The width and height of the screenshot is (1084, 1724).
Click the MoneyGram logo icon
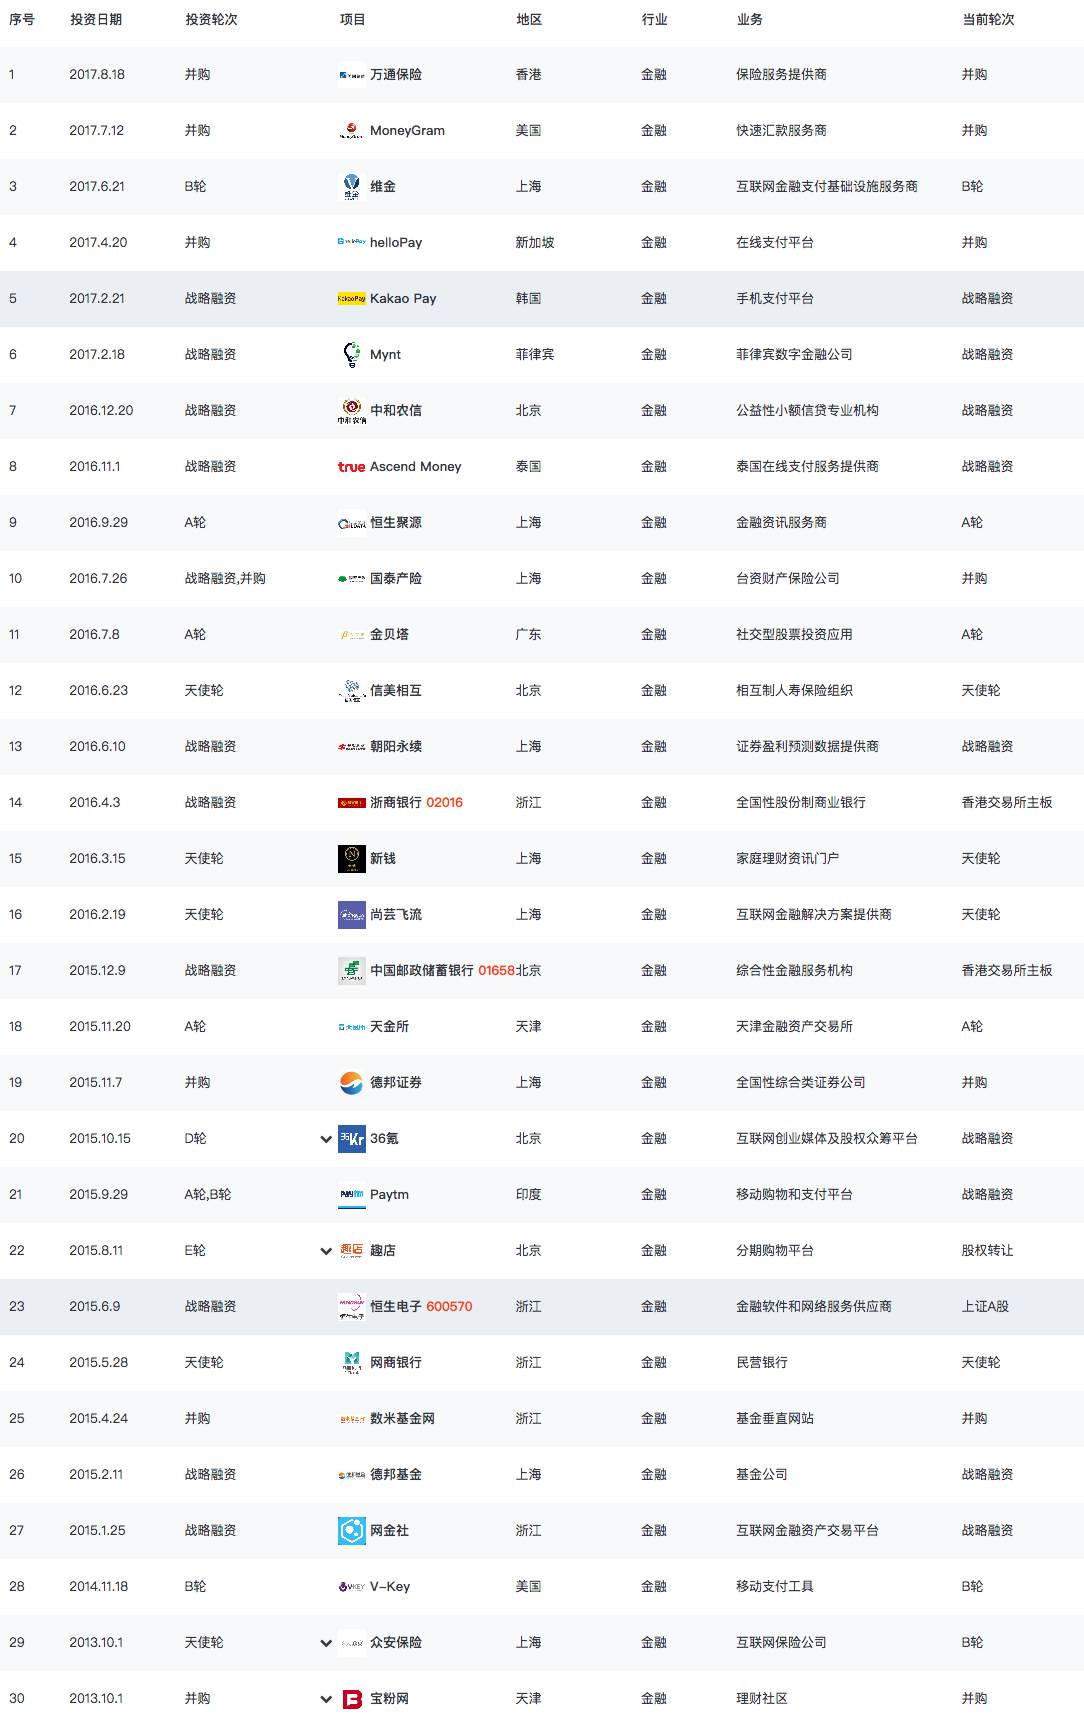coord(351,131)
